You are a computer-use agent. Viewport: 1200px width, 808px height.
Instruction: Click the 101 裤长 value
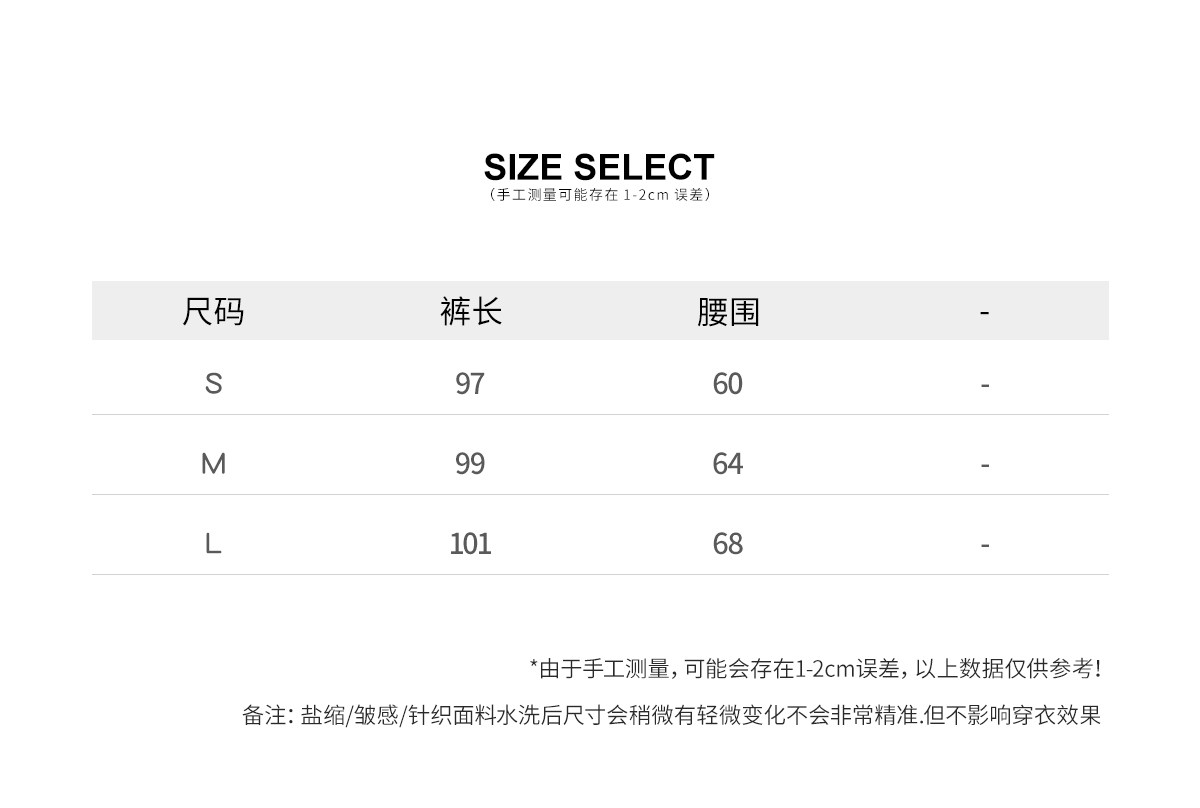coord(470,543)
